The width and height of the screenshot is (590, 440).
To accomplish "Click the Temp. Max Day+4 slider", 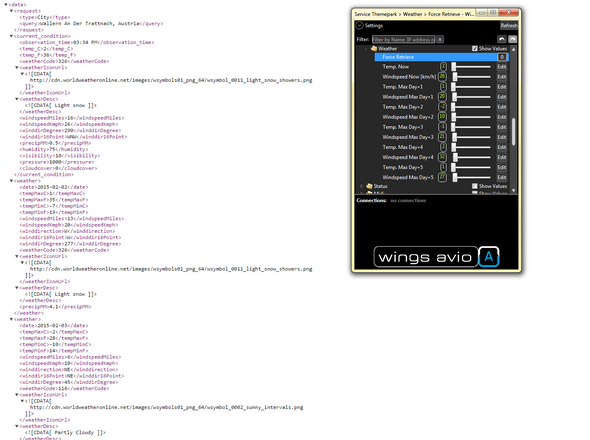I will [x=471, y=147].
